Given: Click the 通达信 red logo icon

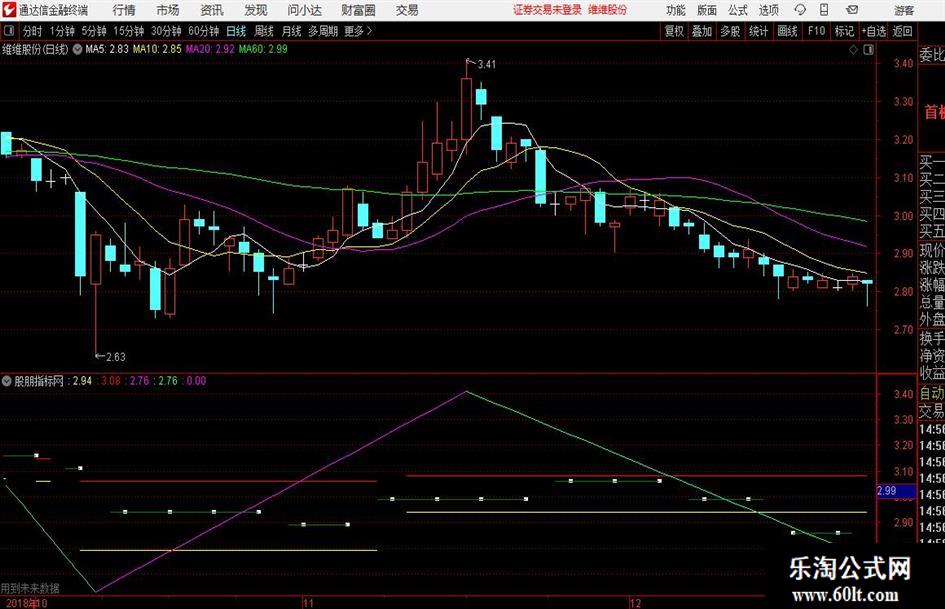Looking at the screenshot, I should point(8,10).
